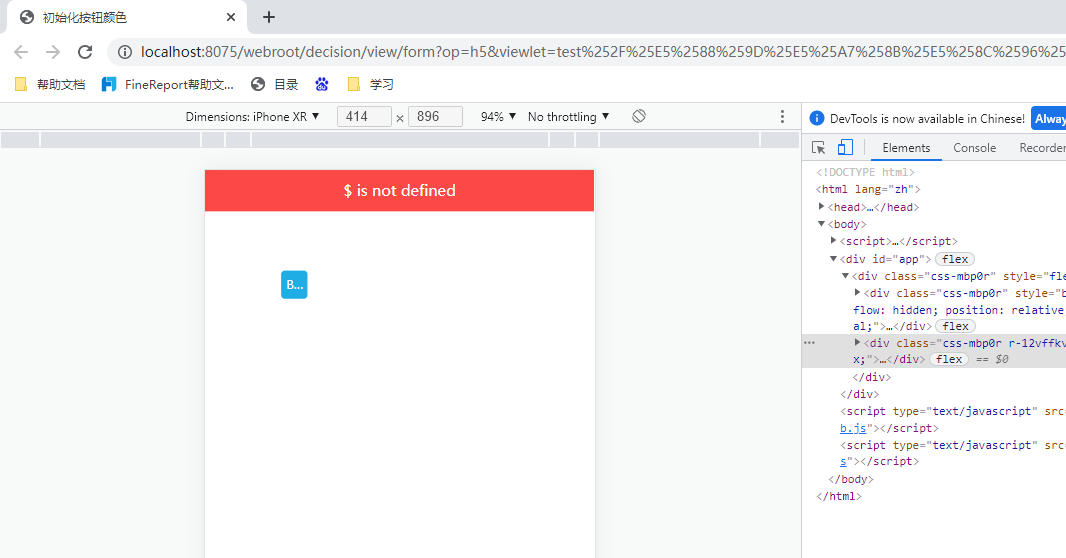This screenshot has height=558, width=1066.
Task: Open the 94% zoom dropdown
Action: click(x=498, y=117)
